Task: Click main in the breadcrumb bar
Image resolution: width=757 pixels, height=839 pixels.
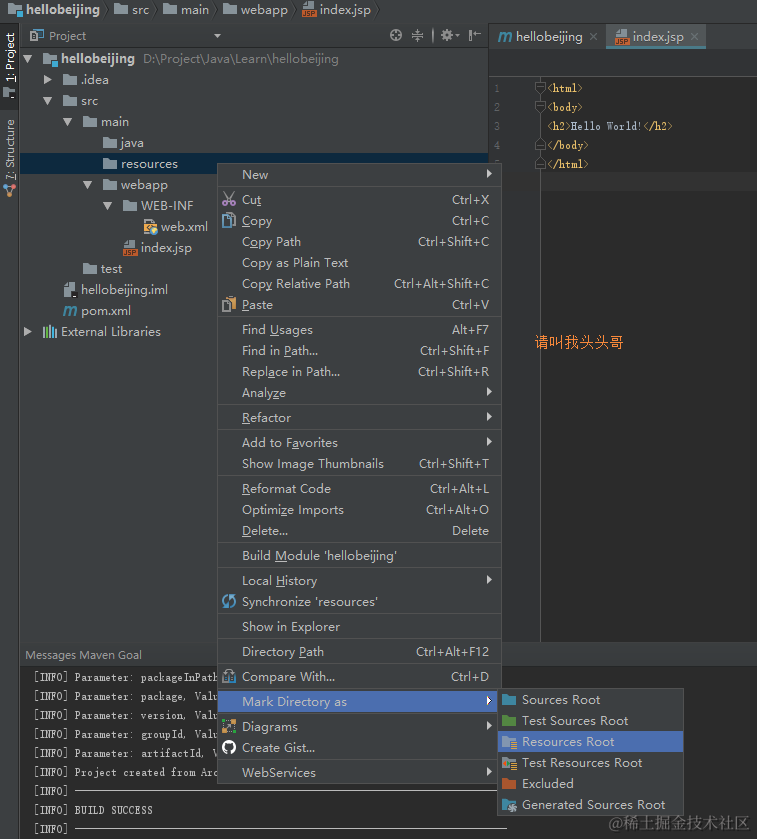Action: [x=186, y=10]
